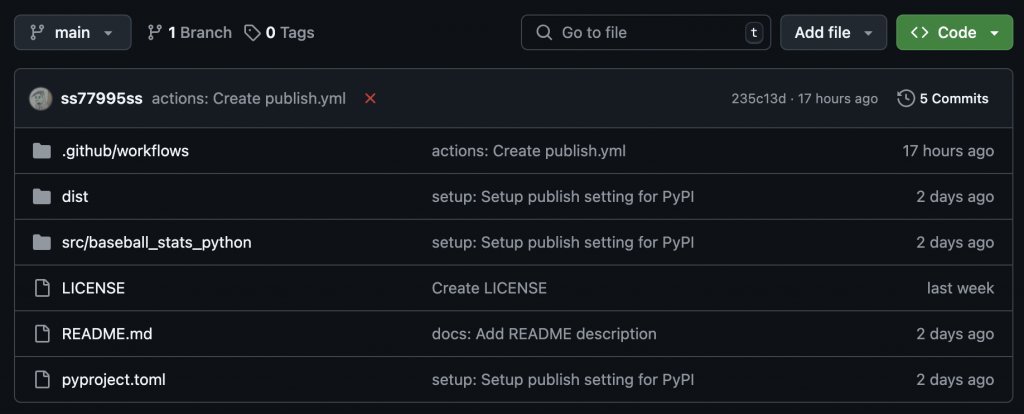Click the dist folder icon

41,197
